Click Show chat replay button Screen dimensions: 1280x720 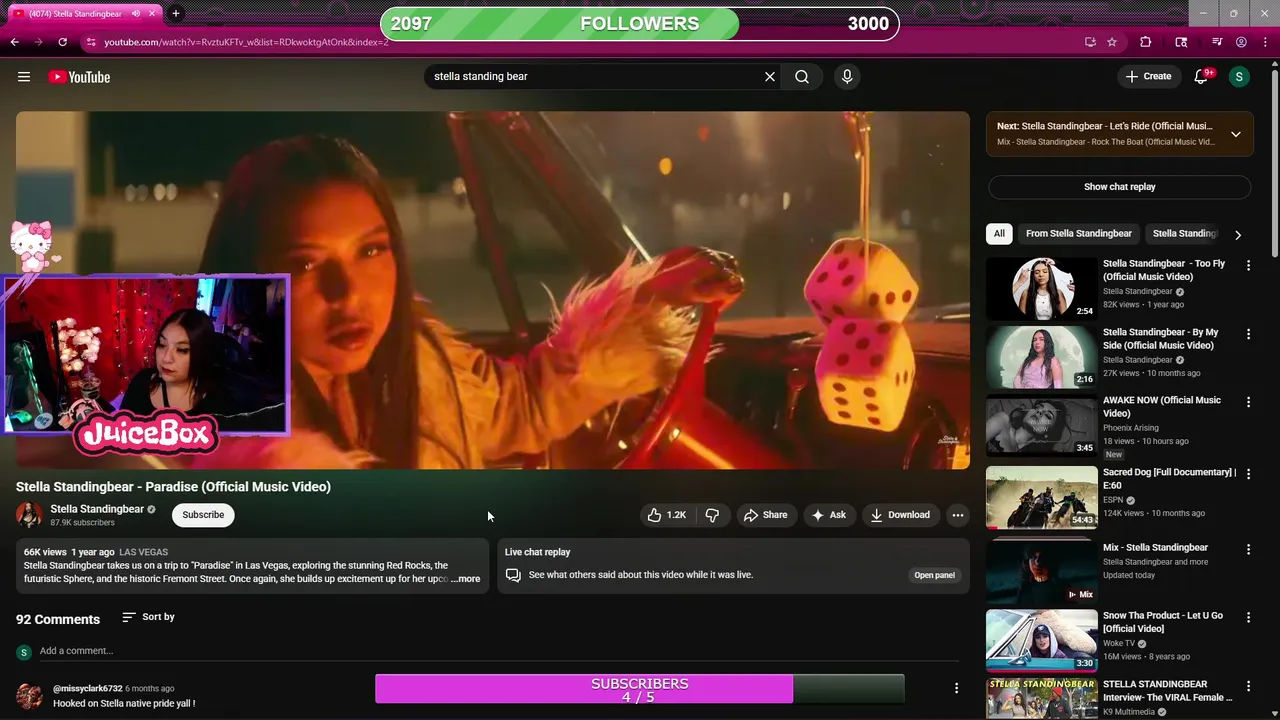(1119, 187)
